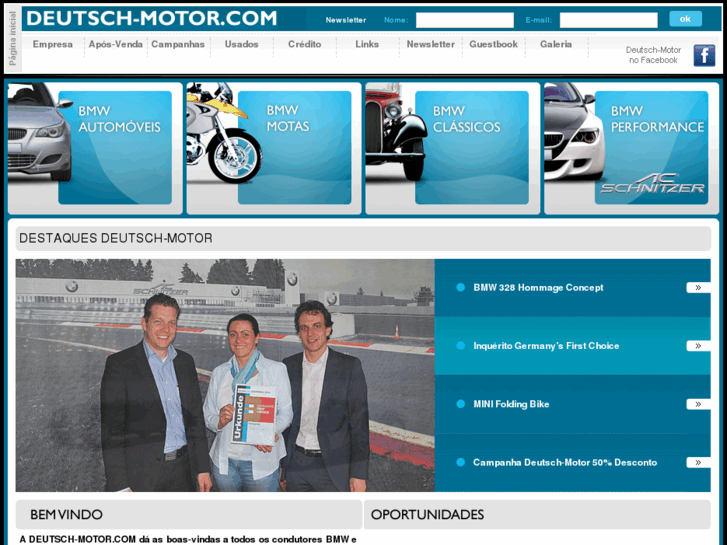Image resolution: width=727 pixels, height=545 pixels.
Task: Open the BMW 328 Hommage Concept highlight
Action: click(538, 288)
